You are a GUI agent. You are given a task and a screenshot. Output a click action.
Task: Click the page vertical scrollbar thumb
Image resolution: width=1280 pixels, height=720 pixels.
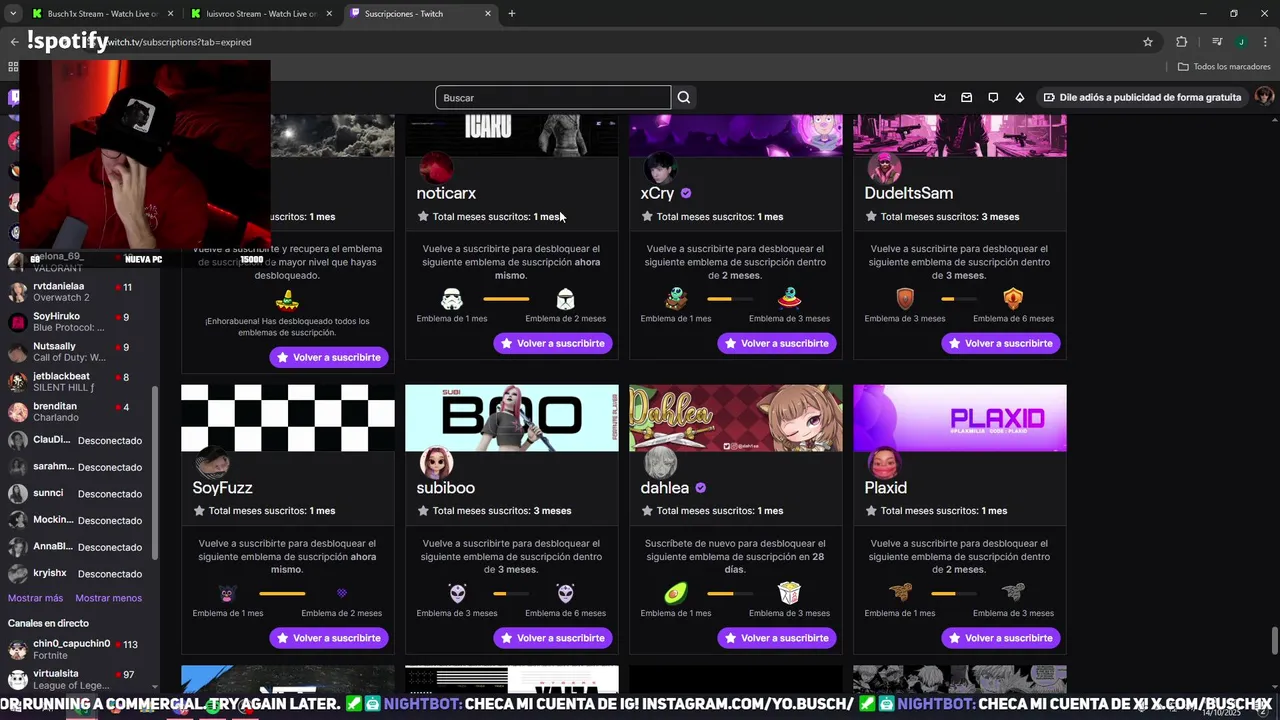tap(1274, 640)
